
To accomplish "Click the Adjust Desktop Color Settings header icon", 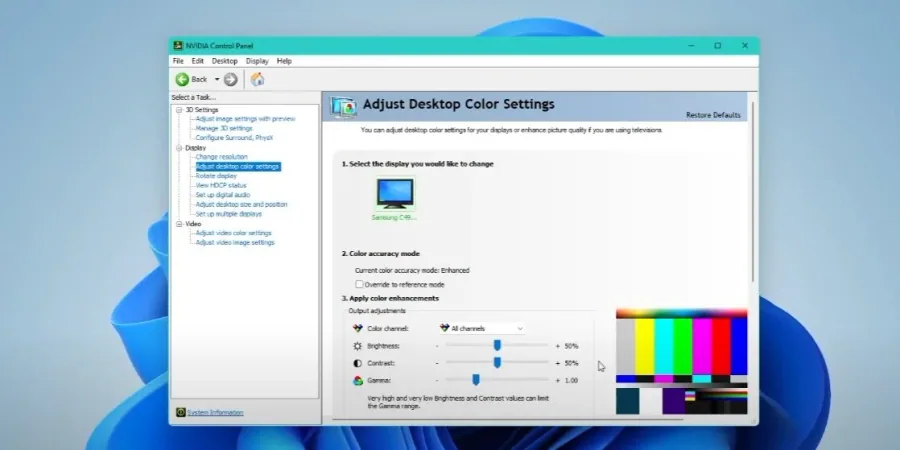I will (x=344, y=107).
